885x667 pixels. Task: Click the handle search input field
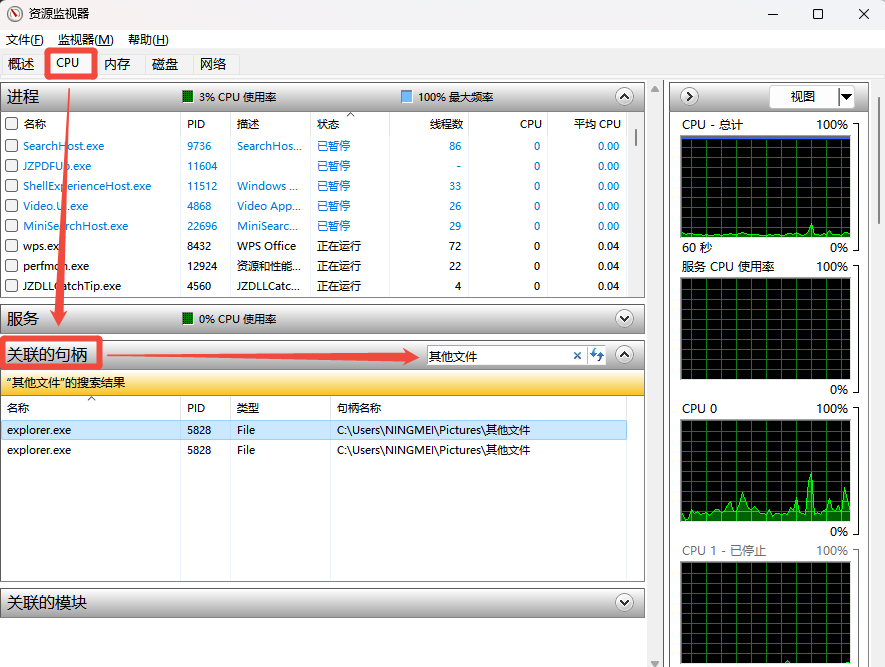pos(497,355)
